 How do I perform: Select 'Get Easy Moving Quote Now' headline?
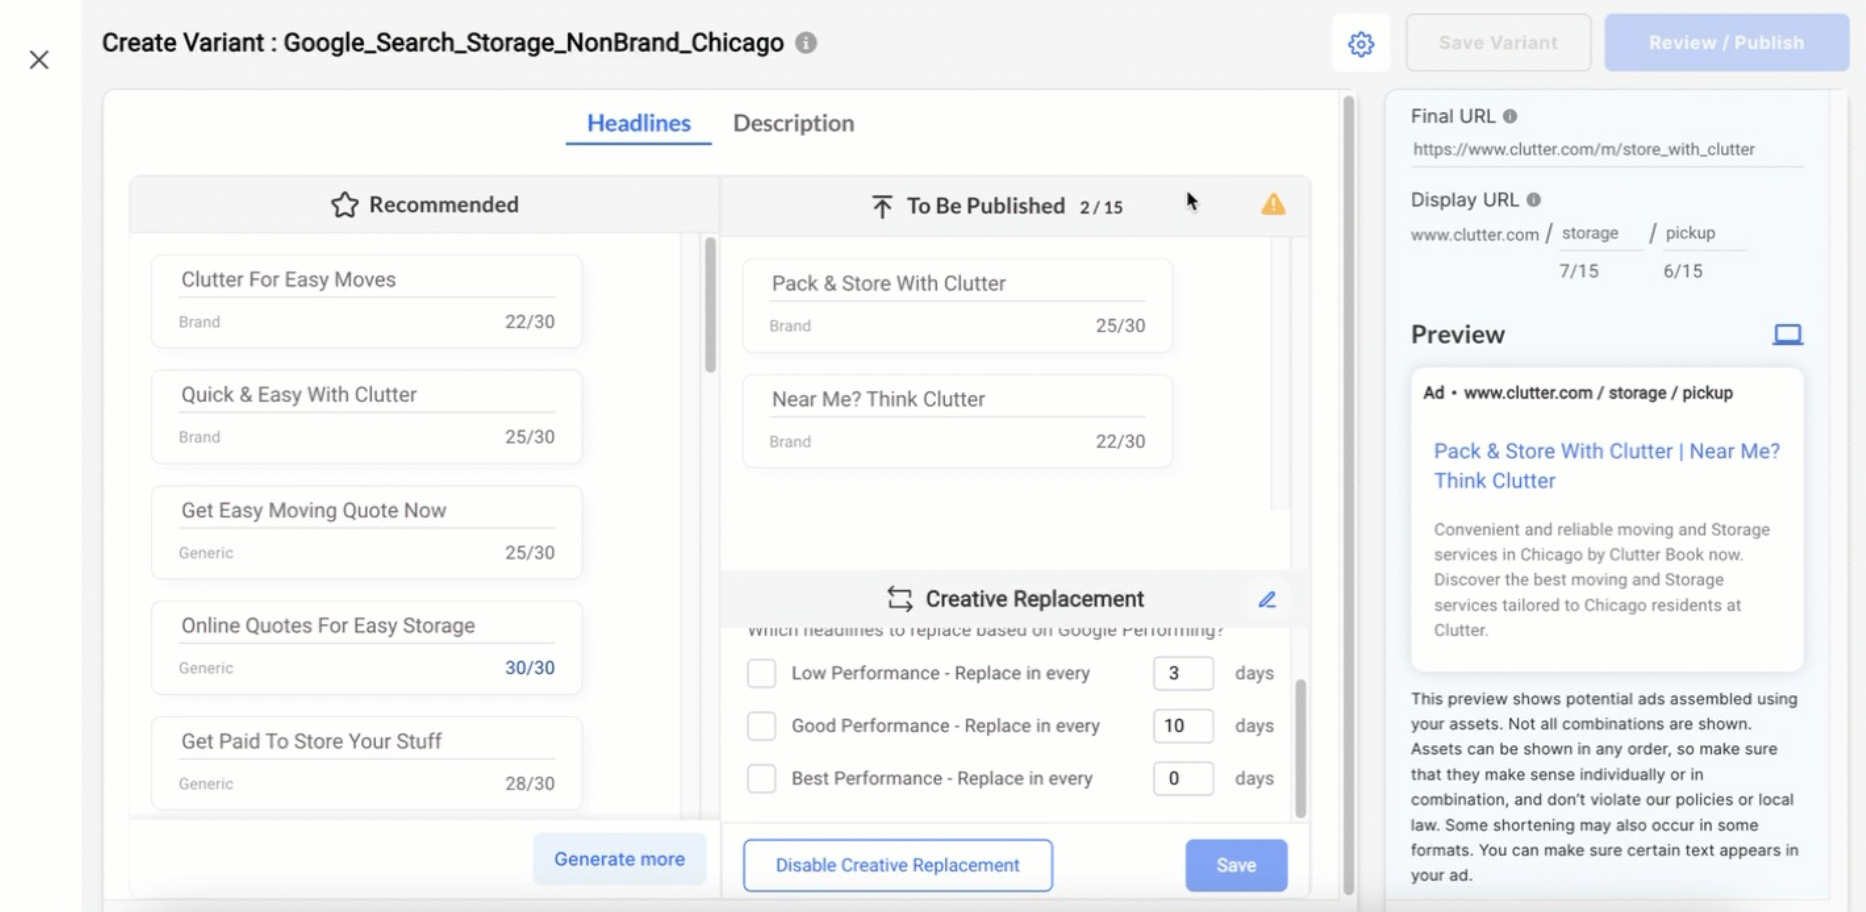367,532
